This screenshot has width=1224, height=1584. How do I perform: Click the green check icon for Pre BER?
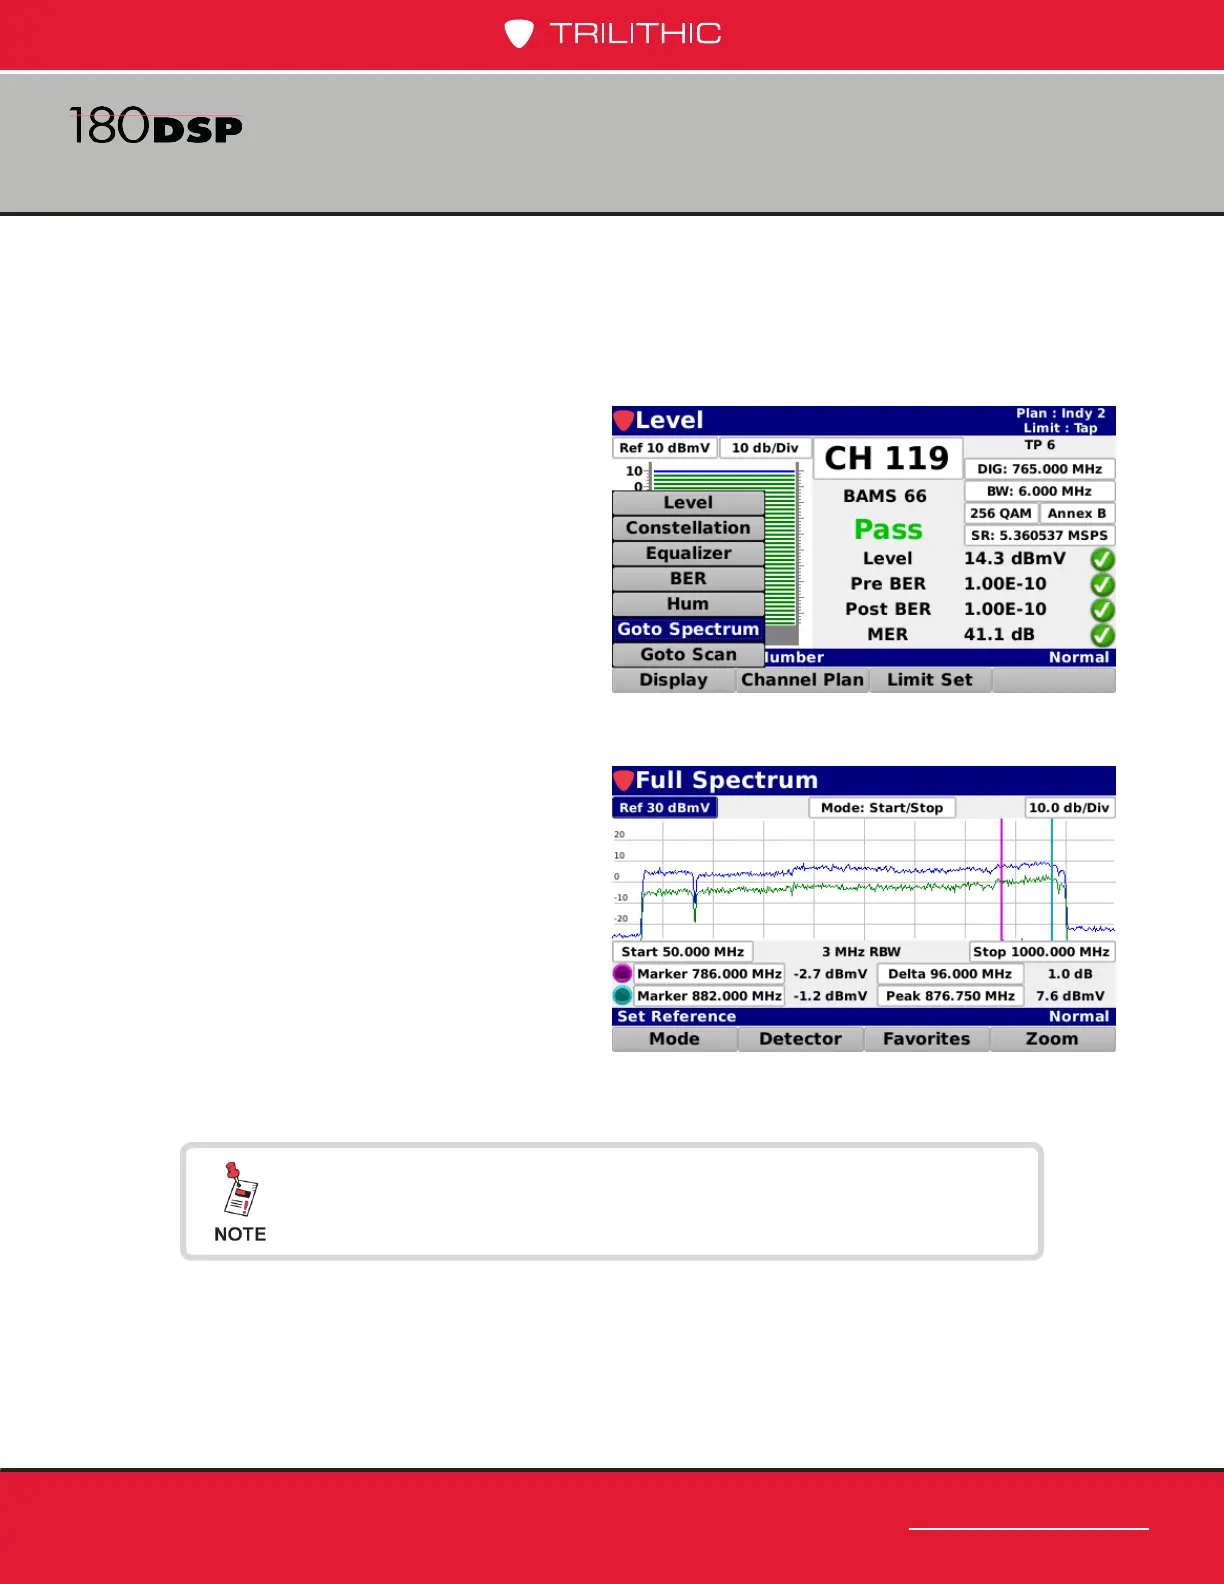pos(1102,584)
